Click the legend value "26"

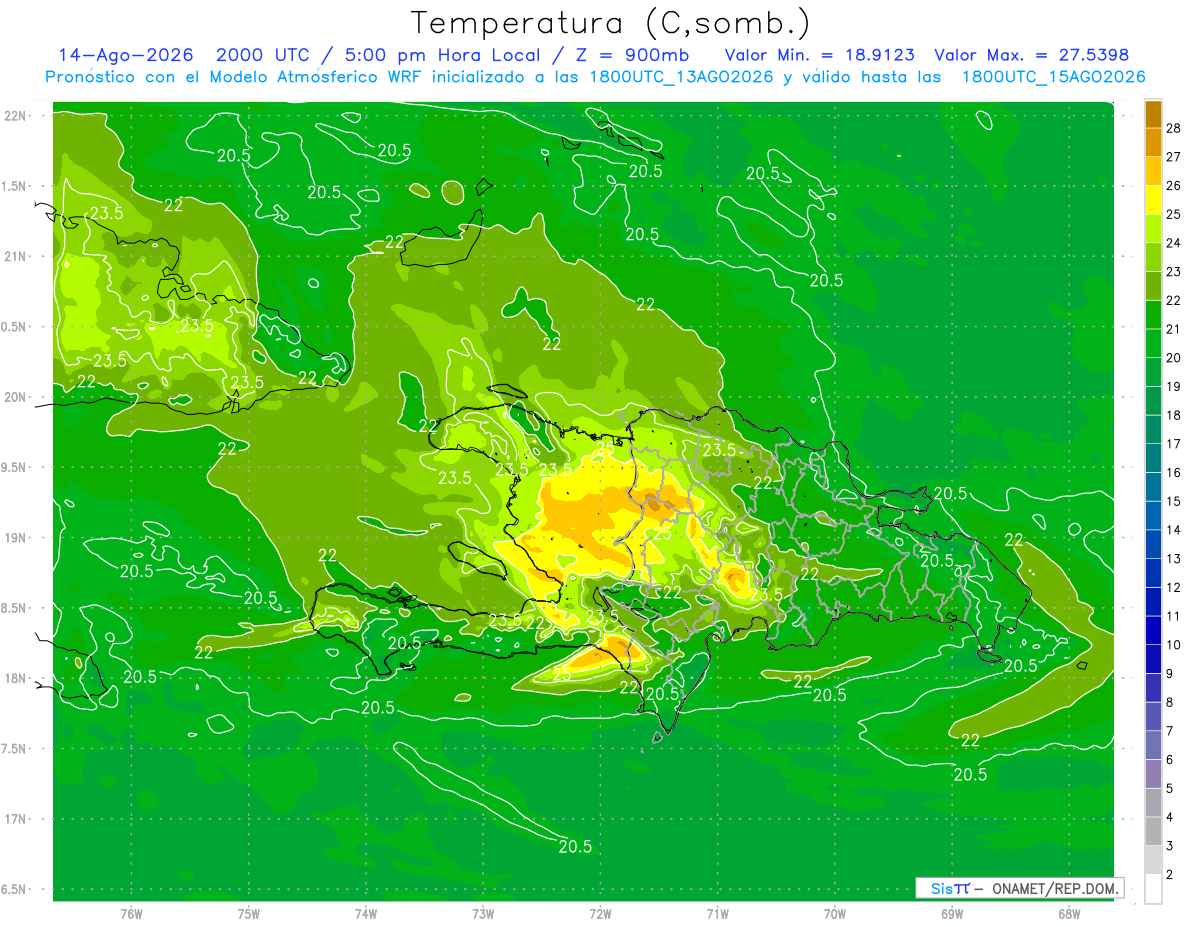tap(1173, 186)
